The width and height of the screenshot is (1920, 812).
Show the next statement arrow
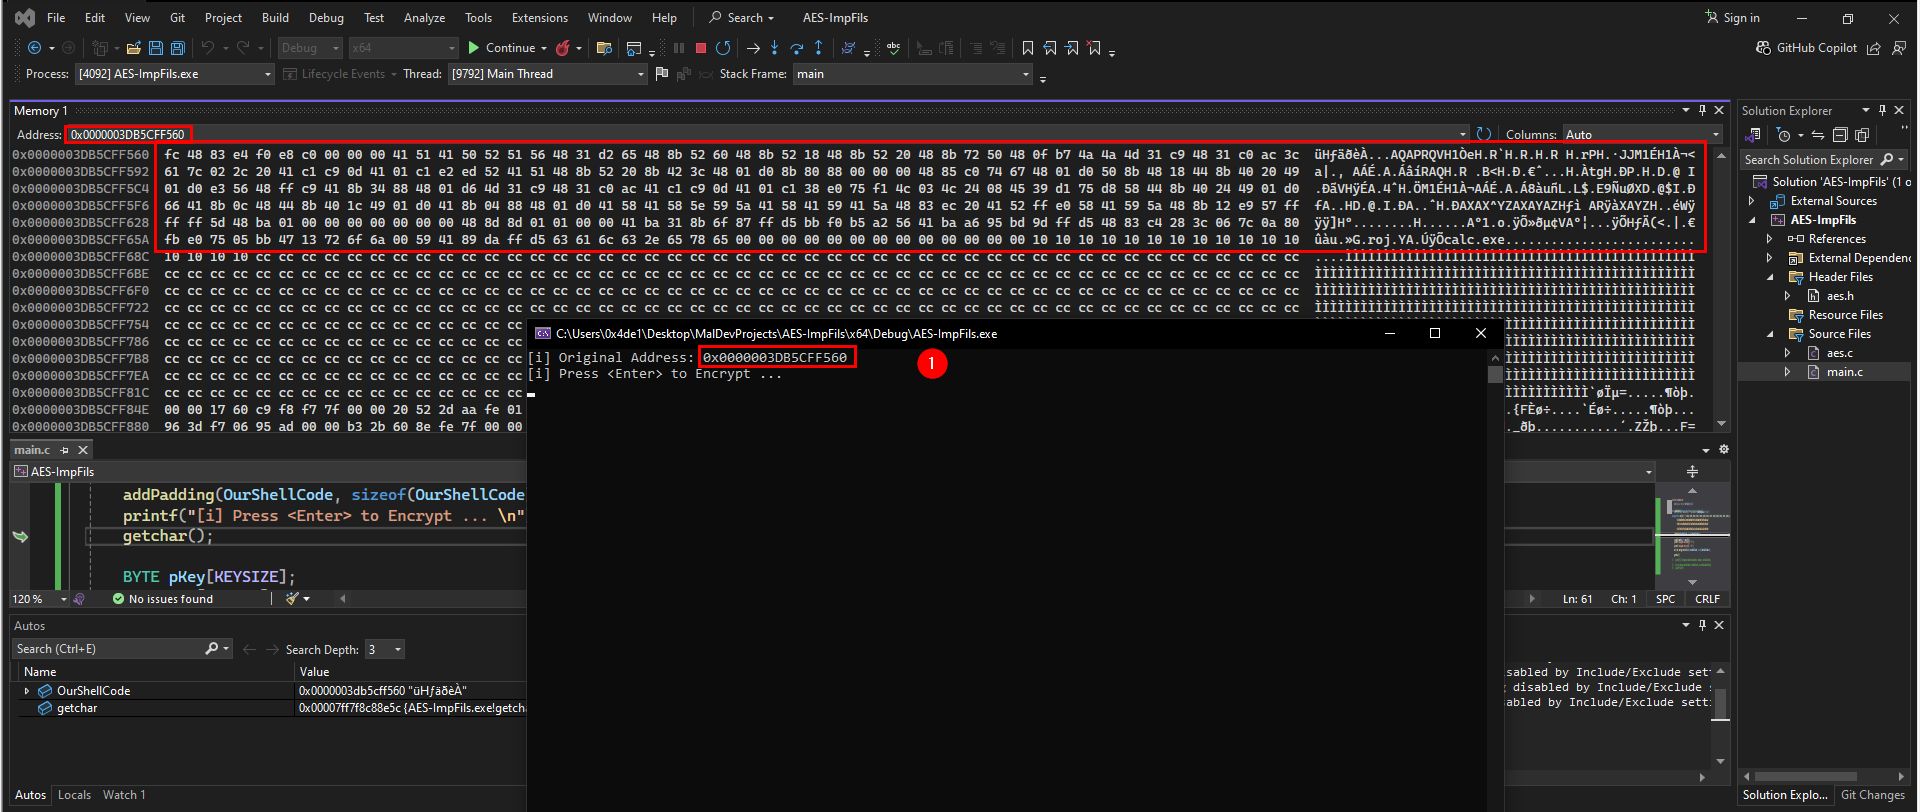(x=753, y=48)
